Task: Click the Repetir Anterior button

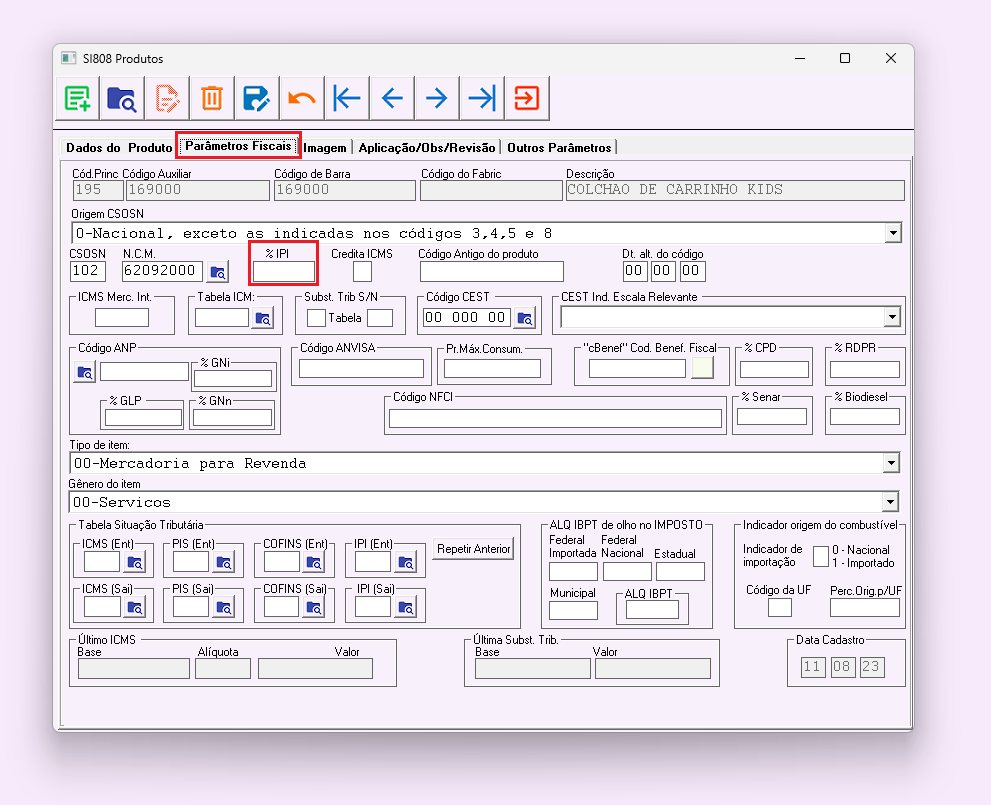Action: pyautogui.click(x=473, y=549)
